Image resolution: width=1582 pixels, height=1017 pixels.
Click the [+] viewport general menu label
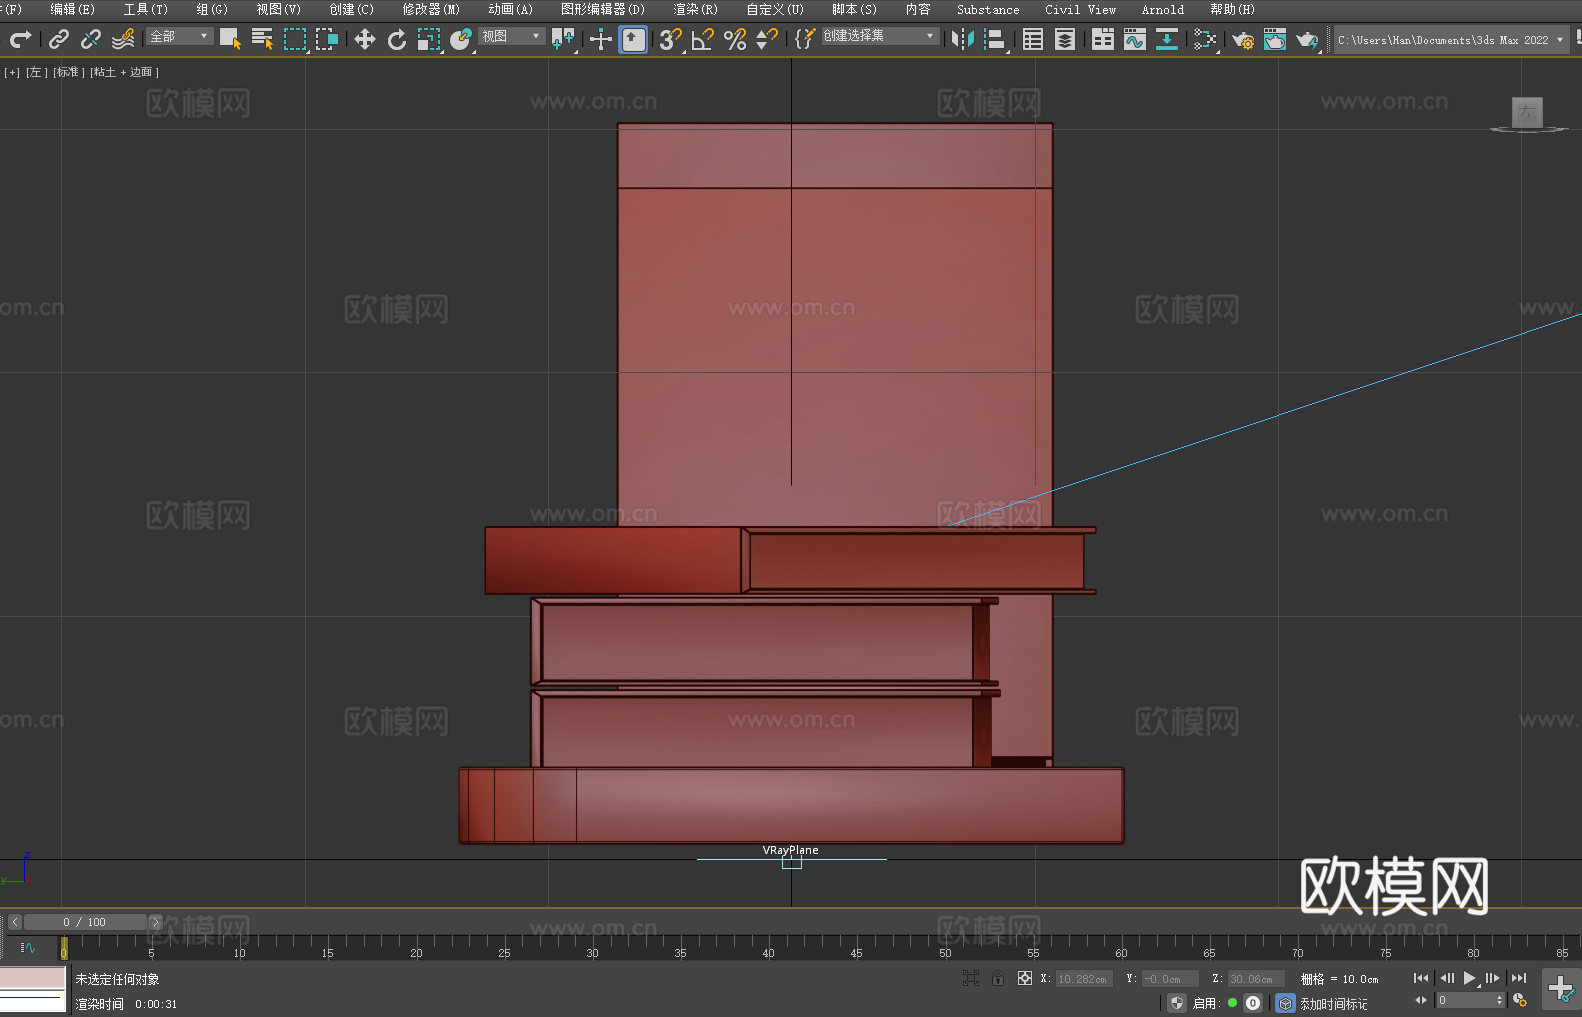(x=12, y=72)
